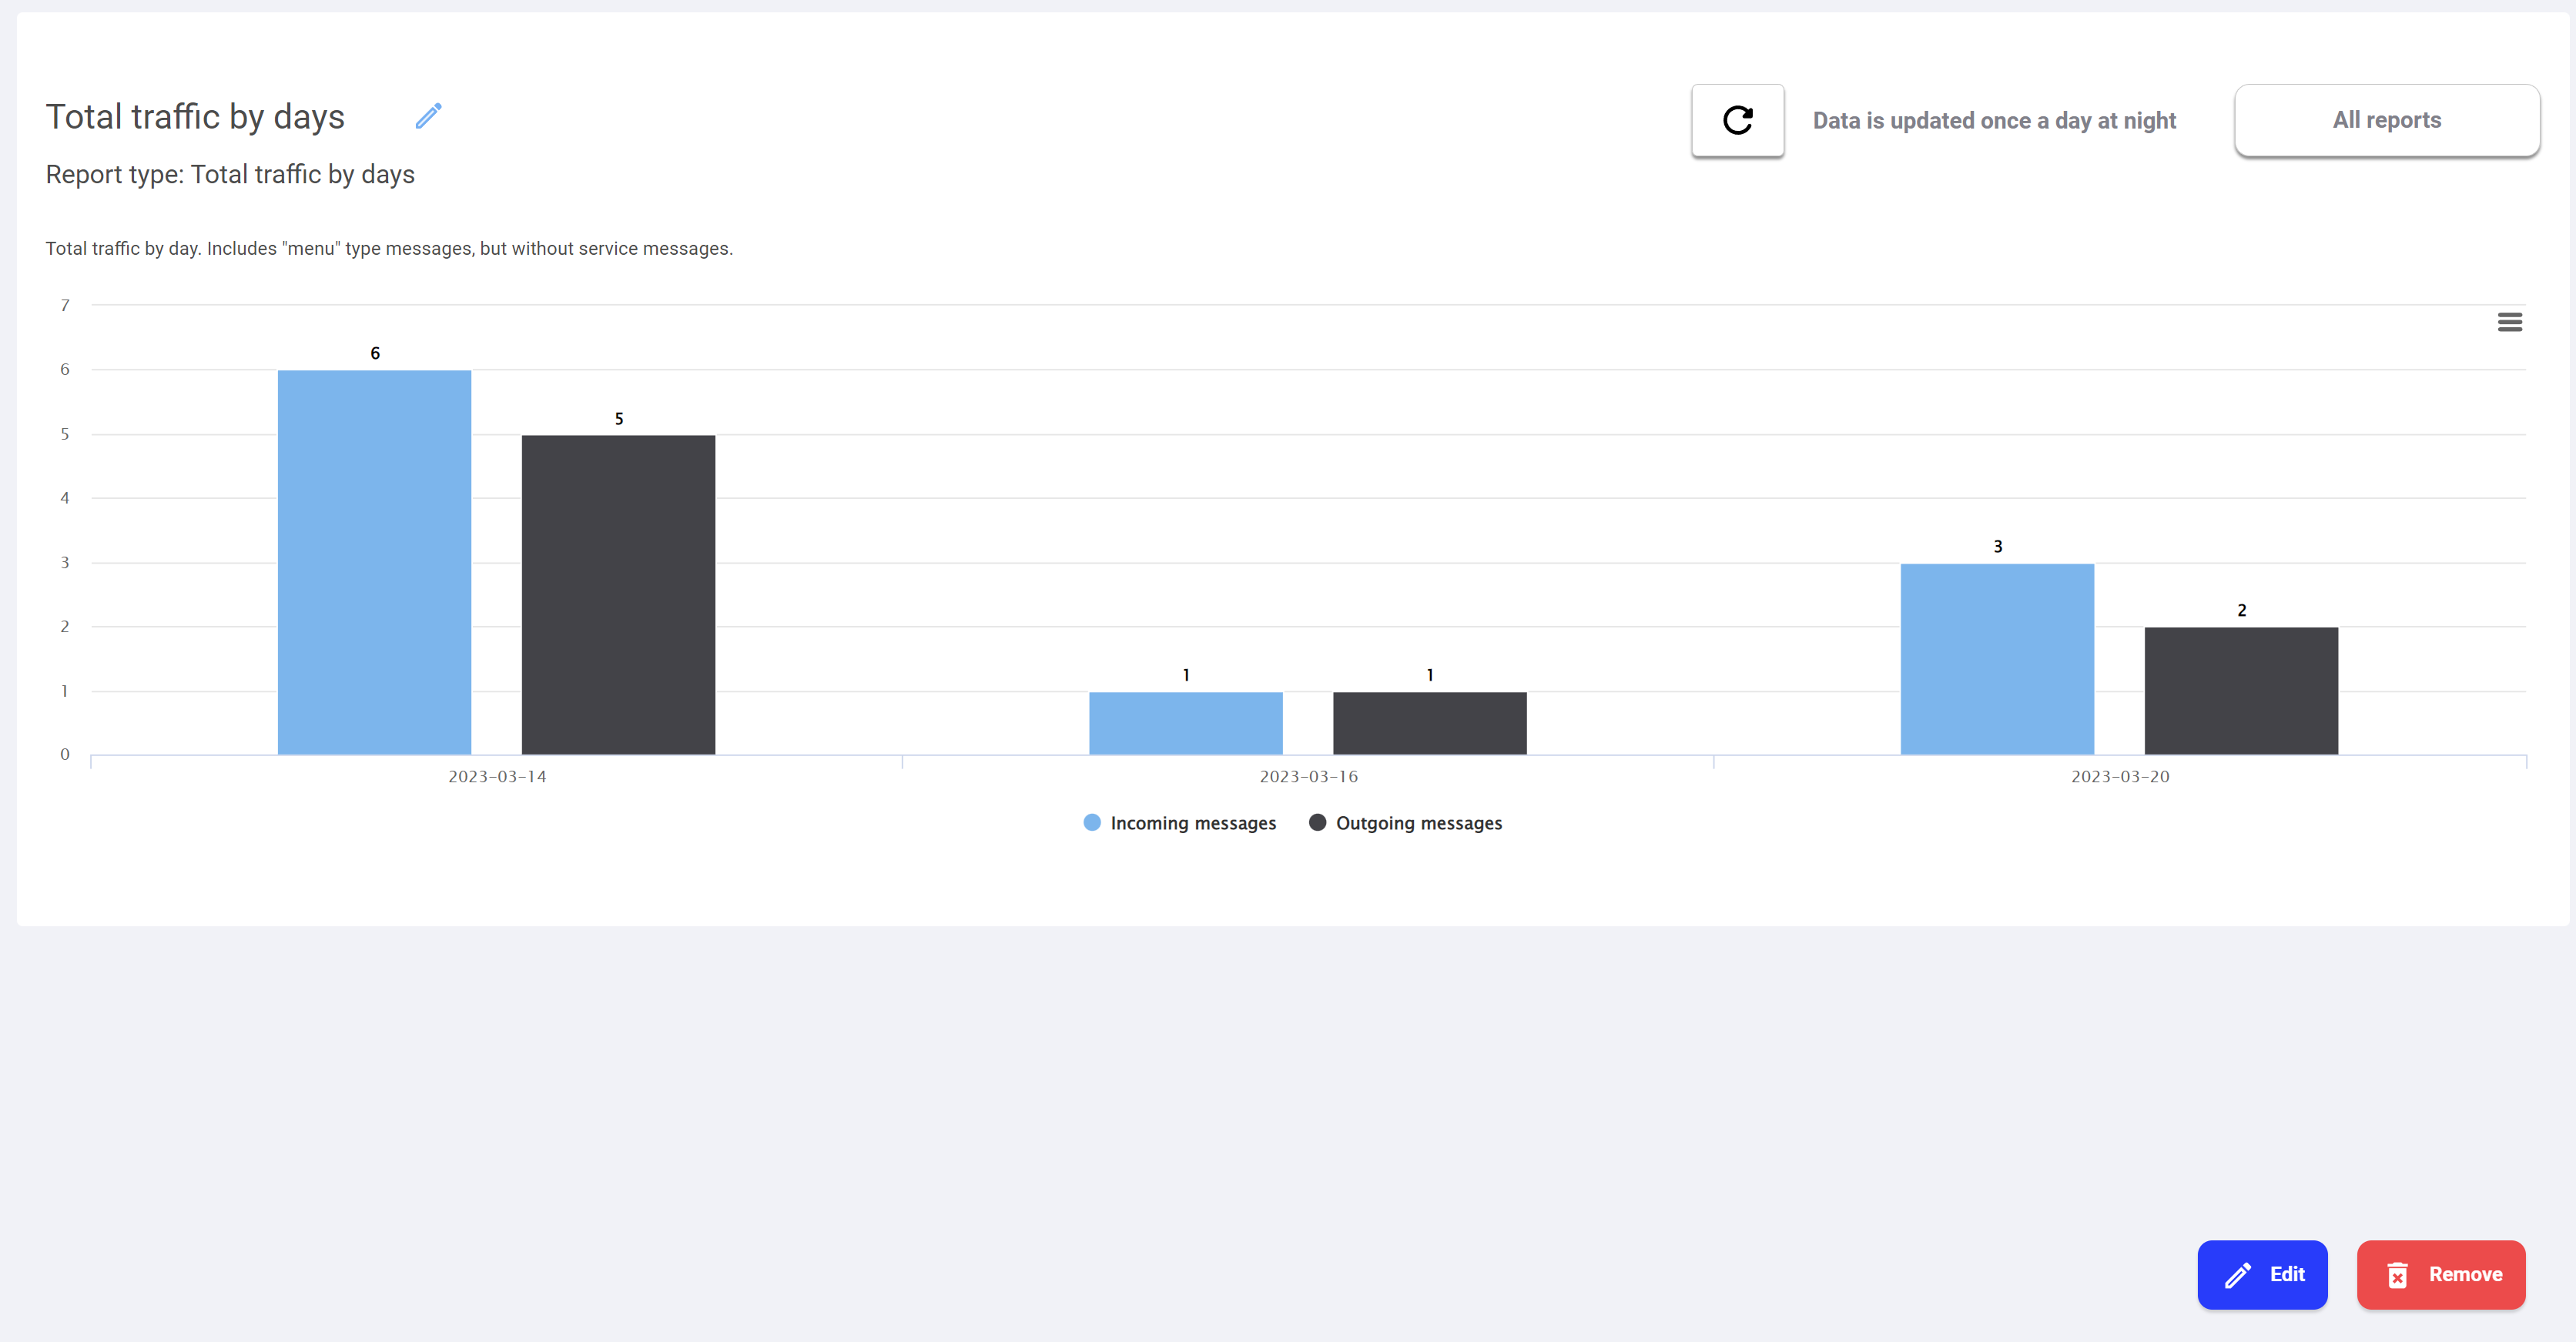Click the red Remove button
The width and height of the screenshot is (2576, 1342).
tap(2441, 1274)
